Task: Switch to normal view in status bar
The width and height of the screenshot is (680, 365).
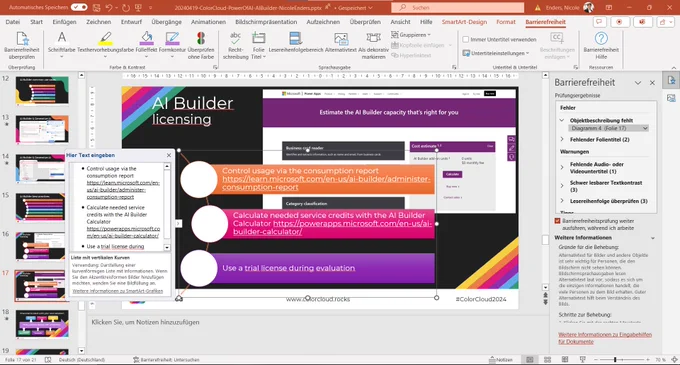Action: (x=530, y=360)
